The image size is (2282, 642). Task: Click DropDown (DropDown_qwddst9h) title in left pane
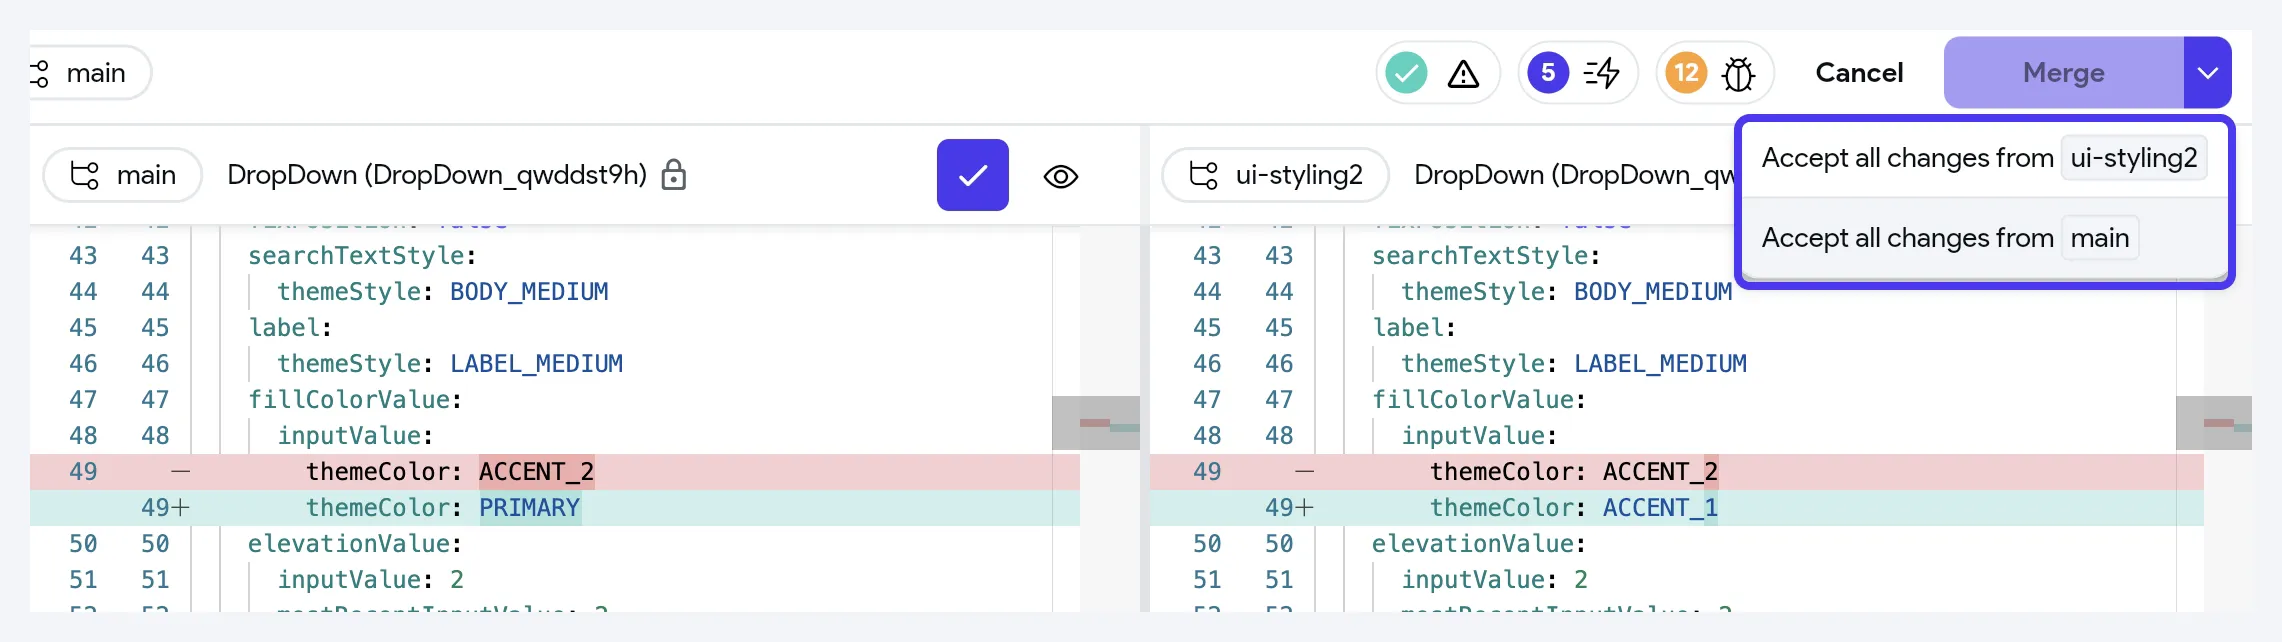pyautogui.click(x=437, y=175)
